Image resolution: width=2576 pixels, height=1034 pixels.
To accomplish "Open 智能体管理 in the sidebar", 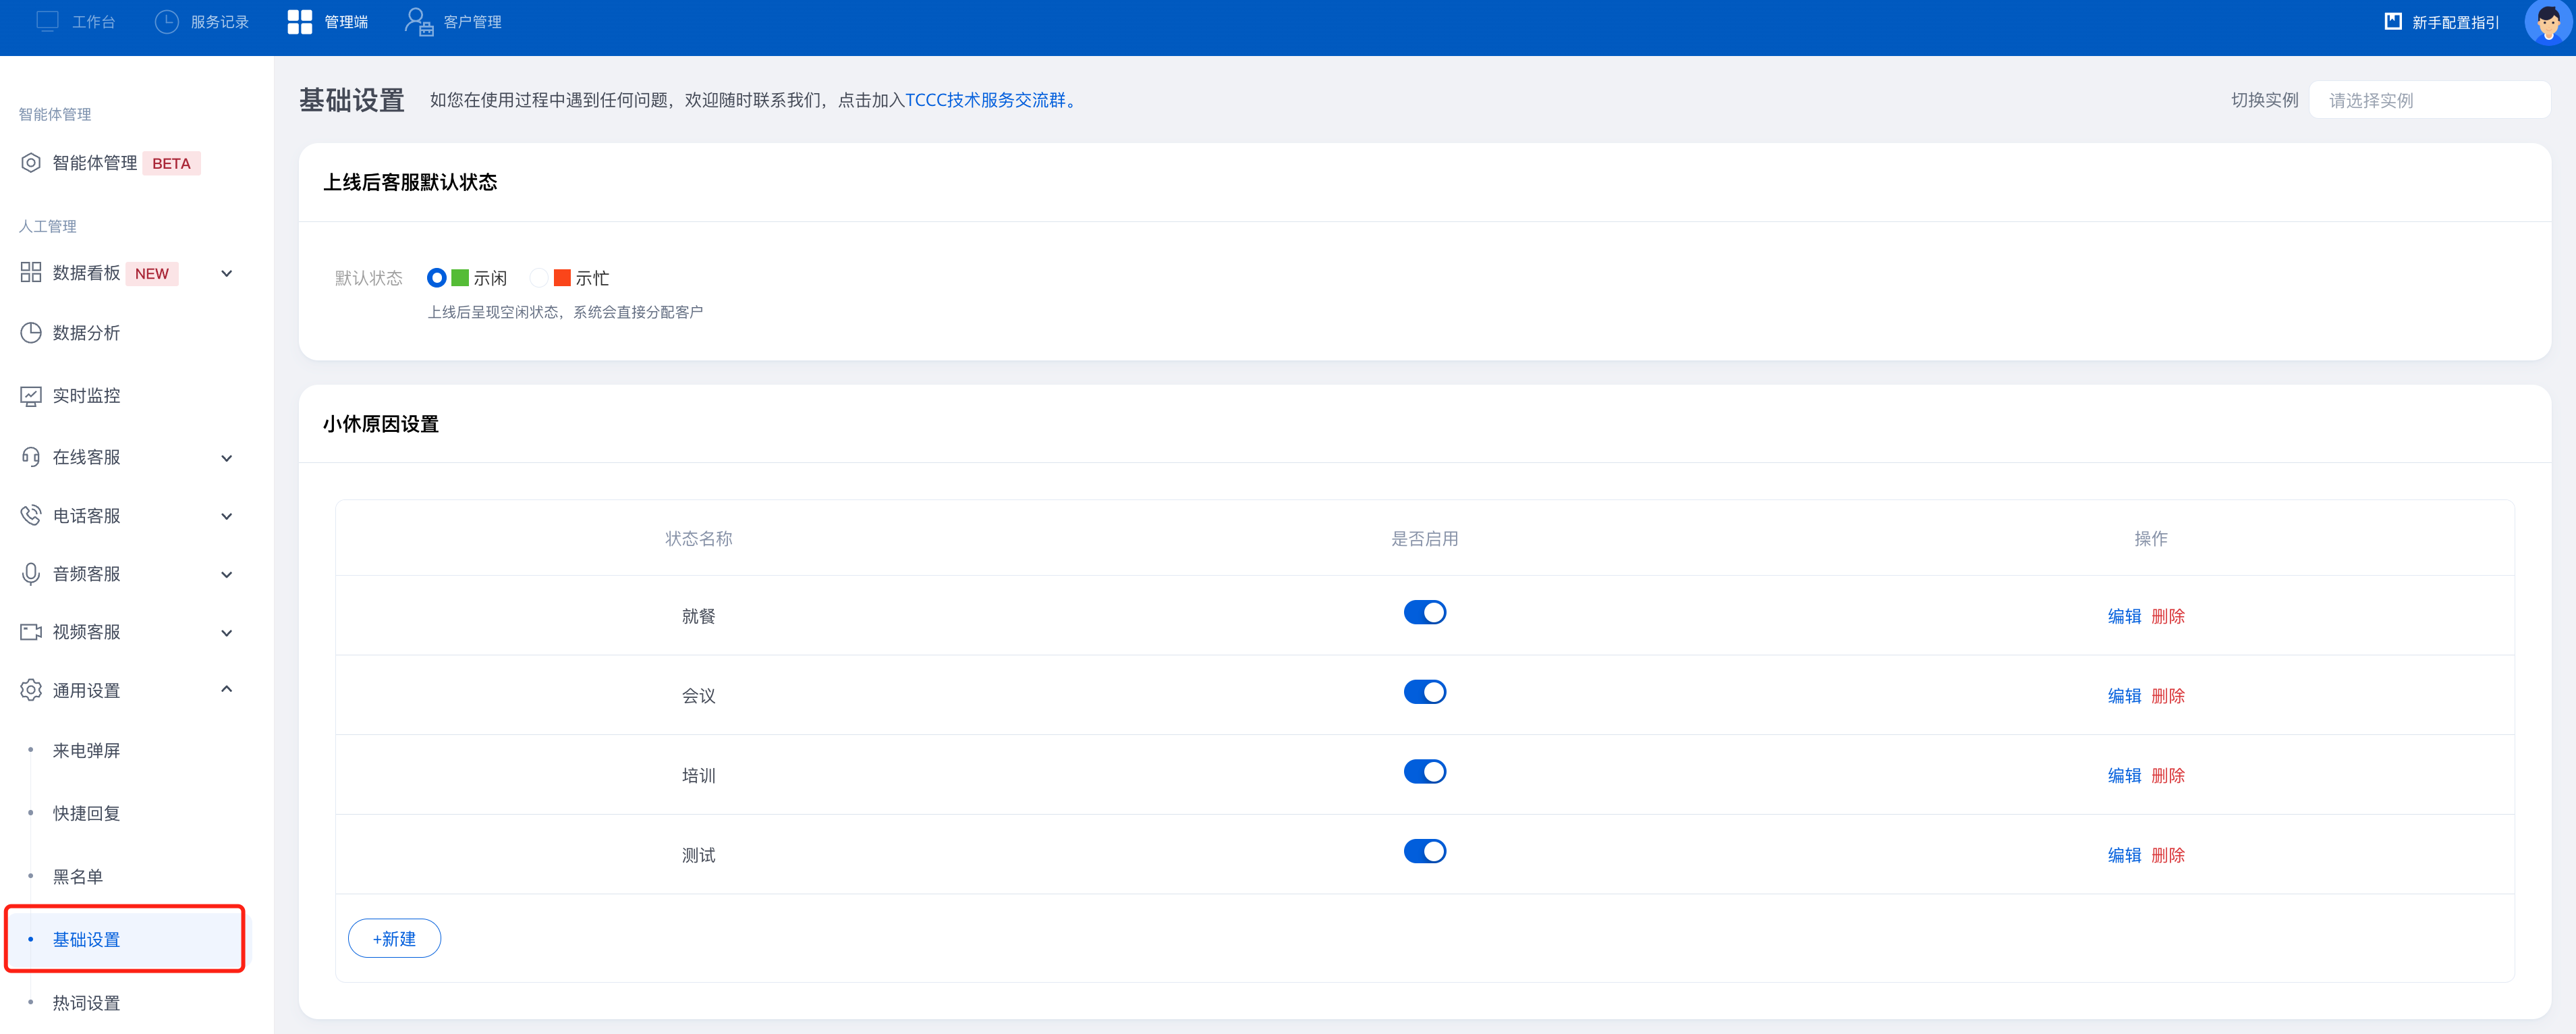I will click(x=94, y=162).
